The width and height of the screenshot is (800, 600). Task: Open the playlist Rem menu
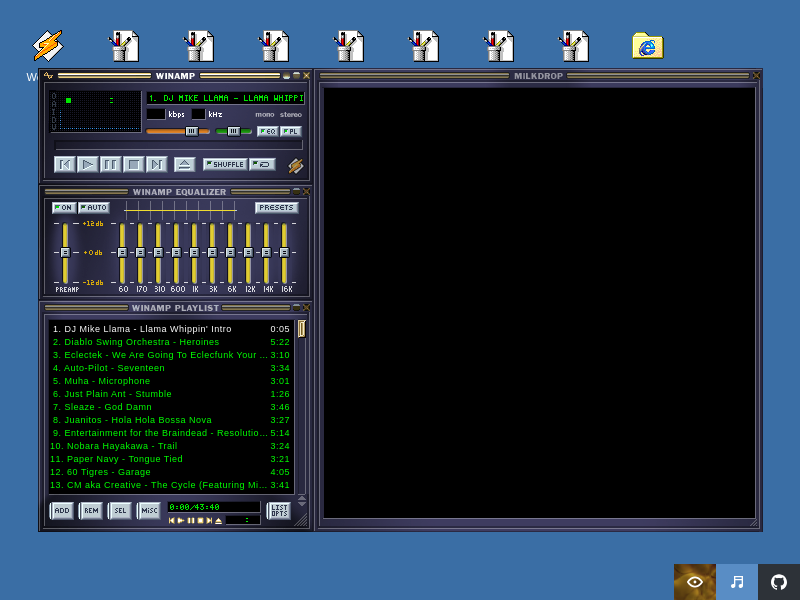(x=91, y=510)
